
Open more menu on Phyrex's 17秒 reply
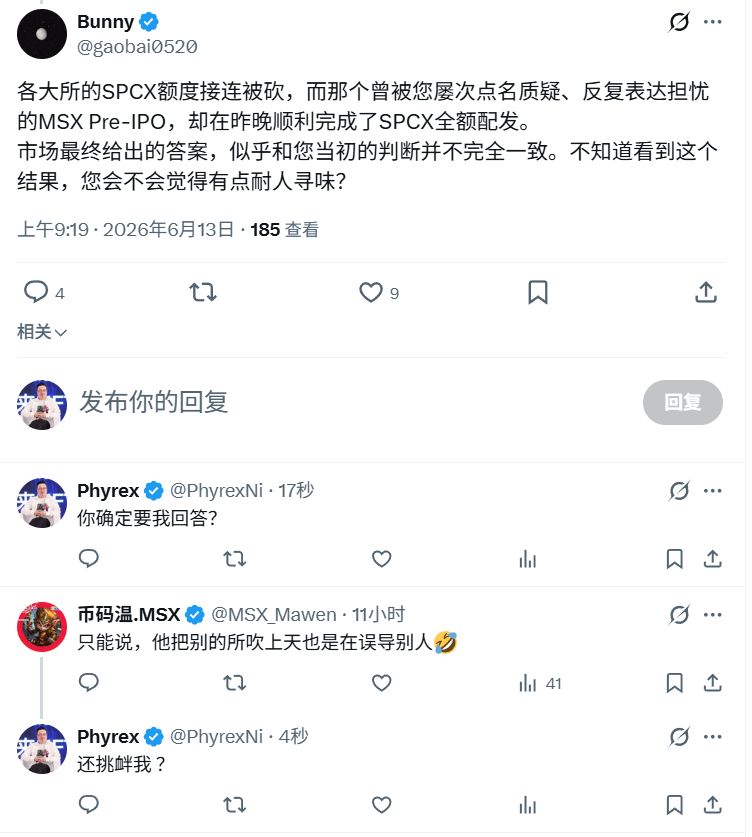pos(713,491)
